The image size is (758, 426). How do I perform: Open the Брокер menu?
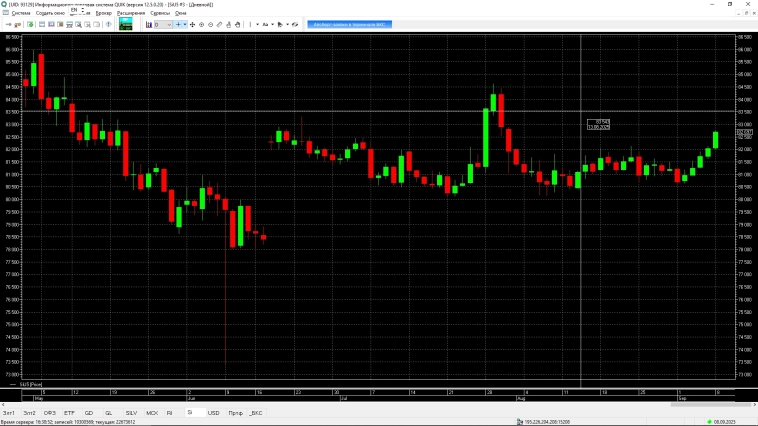103,13
